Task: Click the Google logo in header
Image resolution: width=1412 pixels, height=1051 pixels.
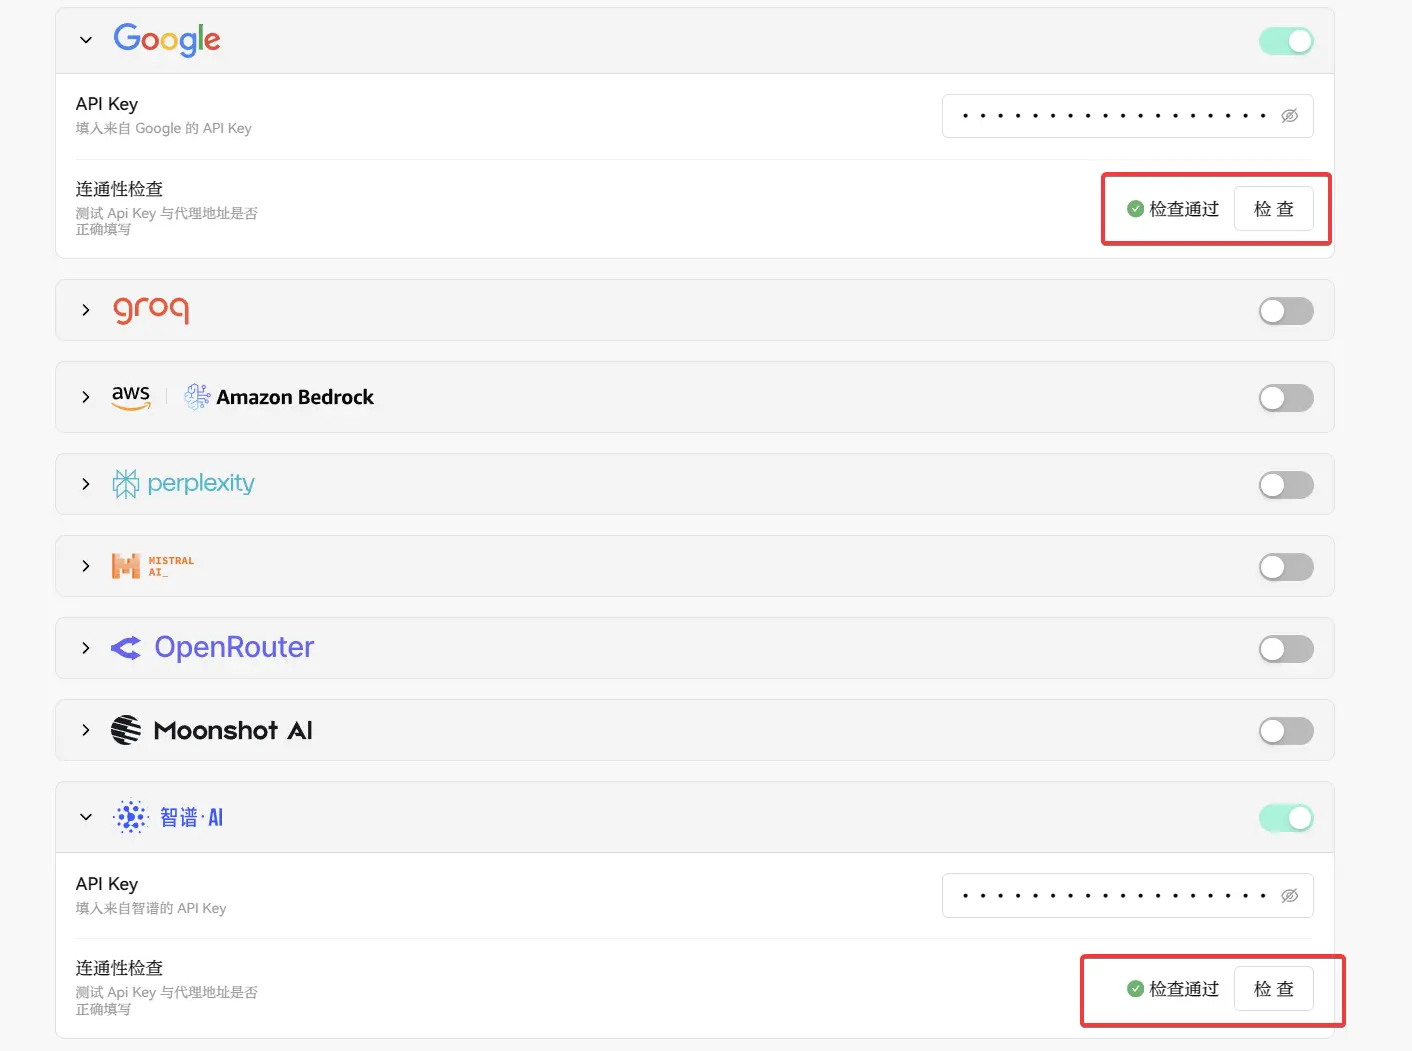Action: tap(166, 40)
